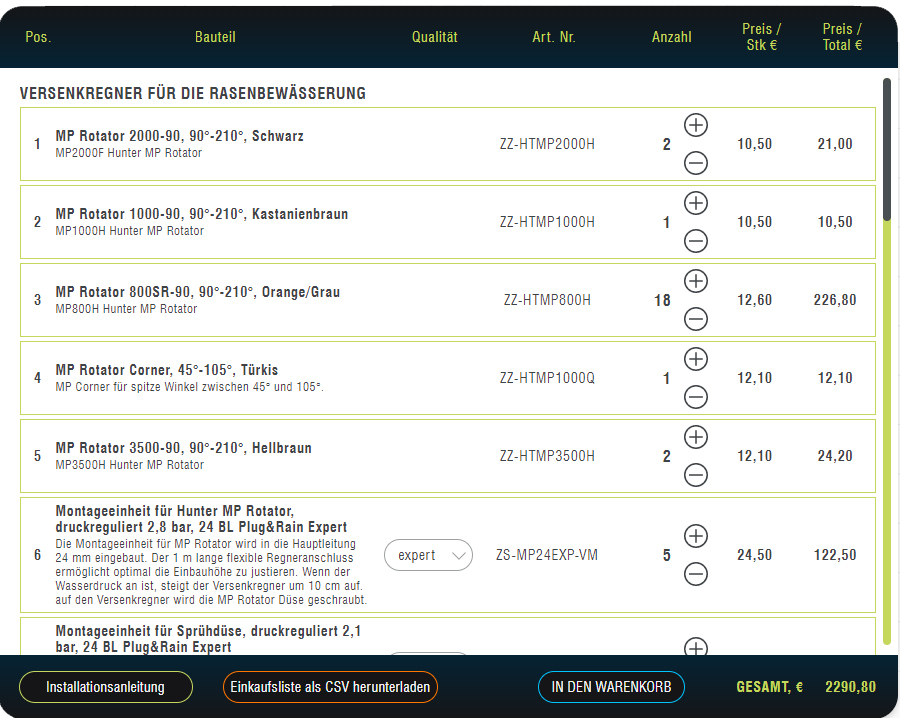Click the Anzahl column header
The height and width of the screenshot is (718, 901).
click(671, 37)
